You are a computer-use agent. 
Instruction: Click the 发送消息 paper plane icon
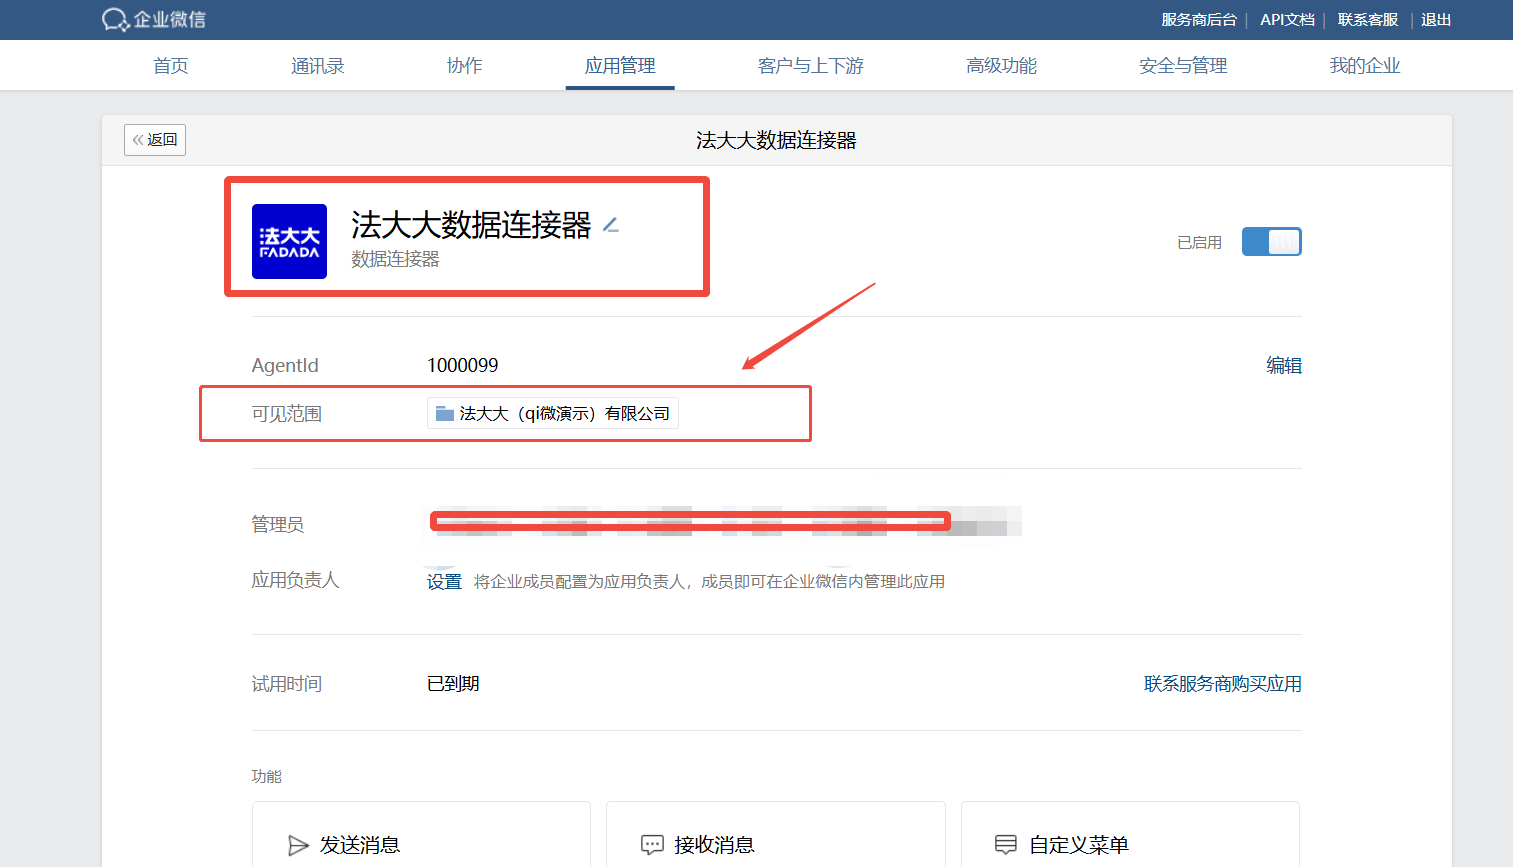tap(298, 845)
